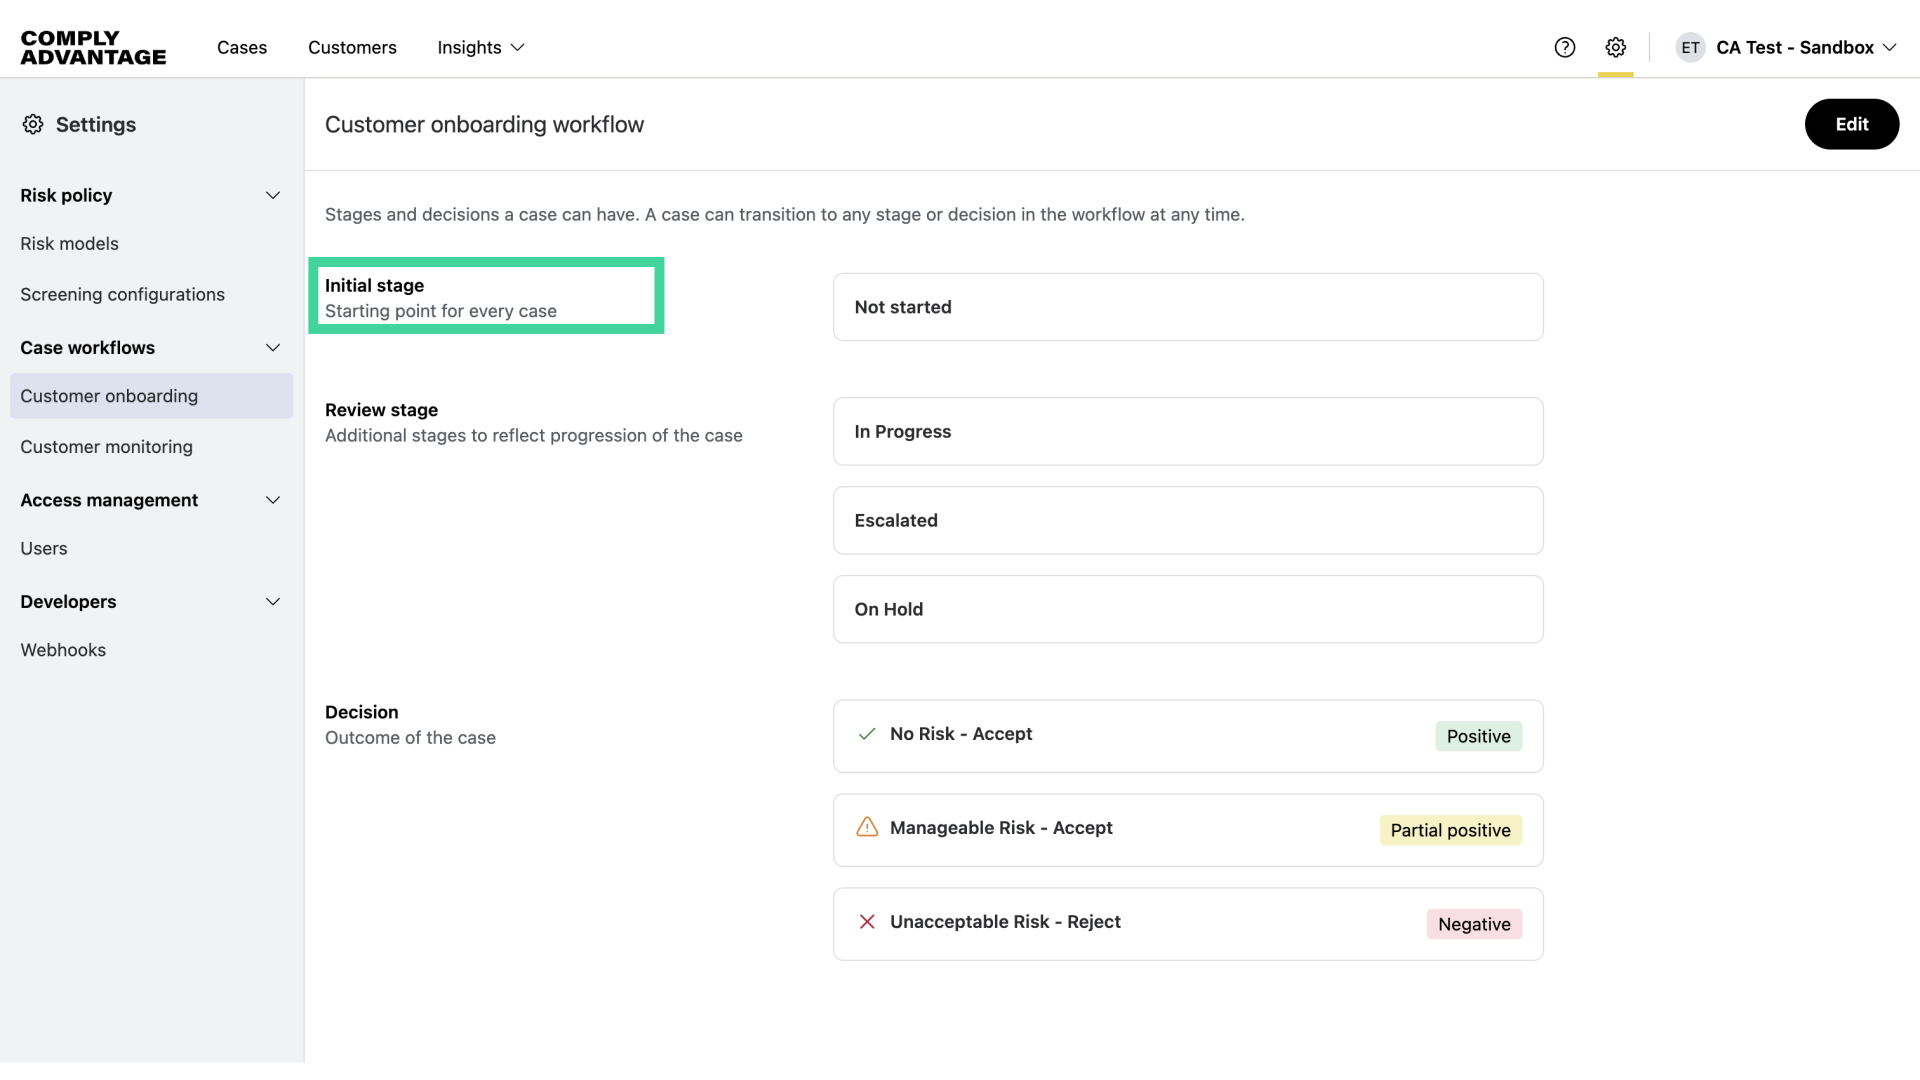This screenshot has height=1080, width=1920.
Task: Click the ET user avatar
Action: tap(1690, 48)
